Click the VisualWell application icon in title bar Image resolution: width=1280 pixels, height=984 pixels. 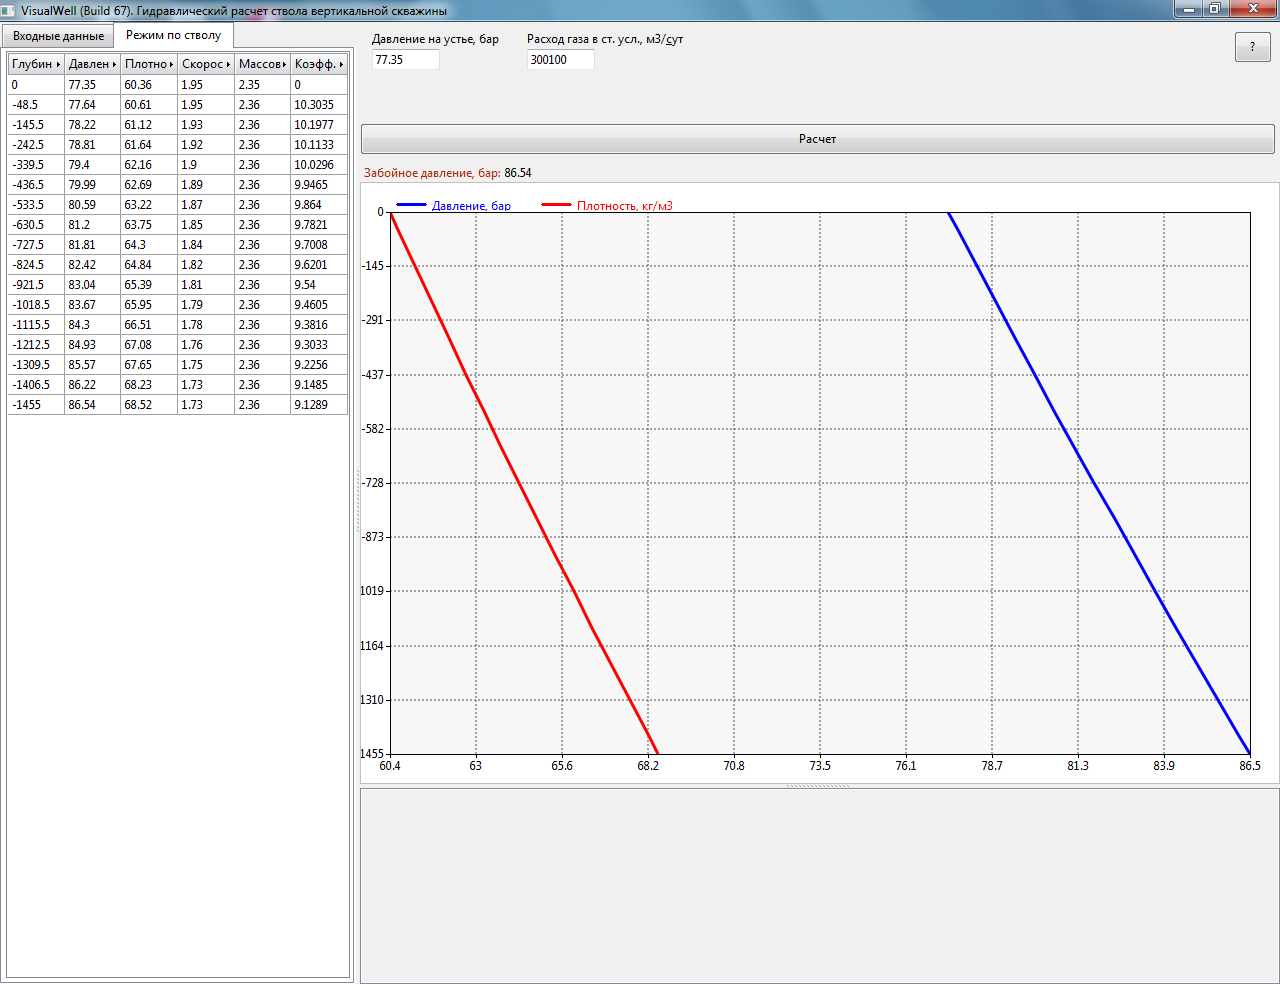[x=9, y=10]
